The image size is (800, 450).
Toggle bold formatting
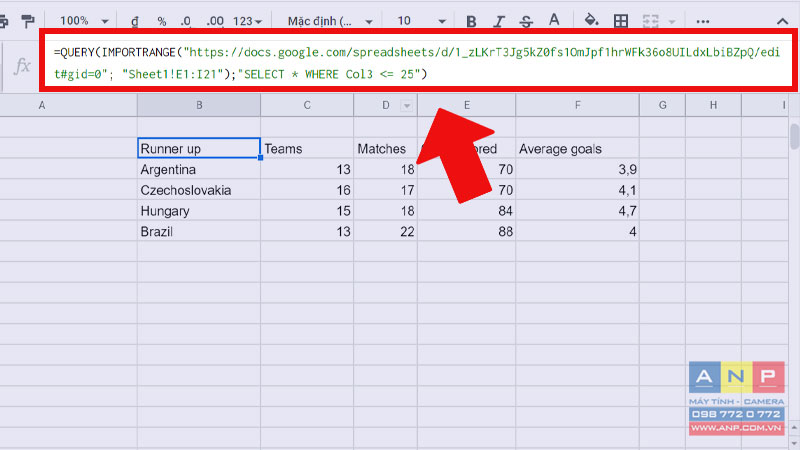(x=471, y=21)
